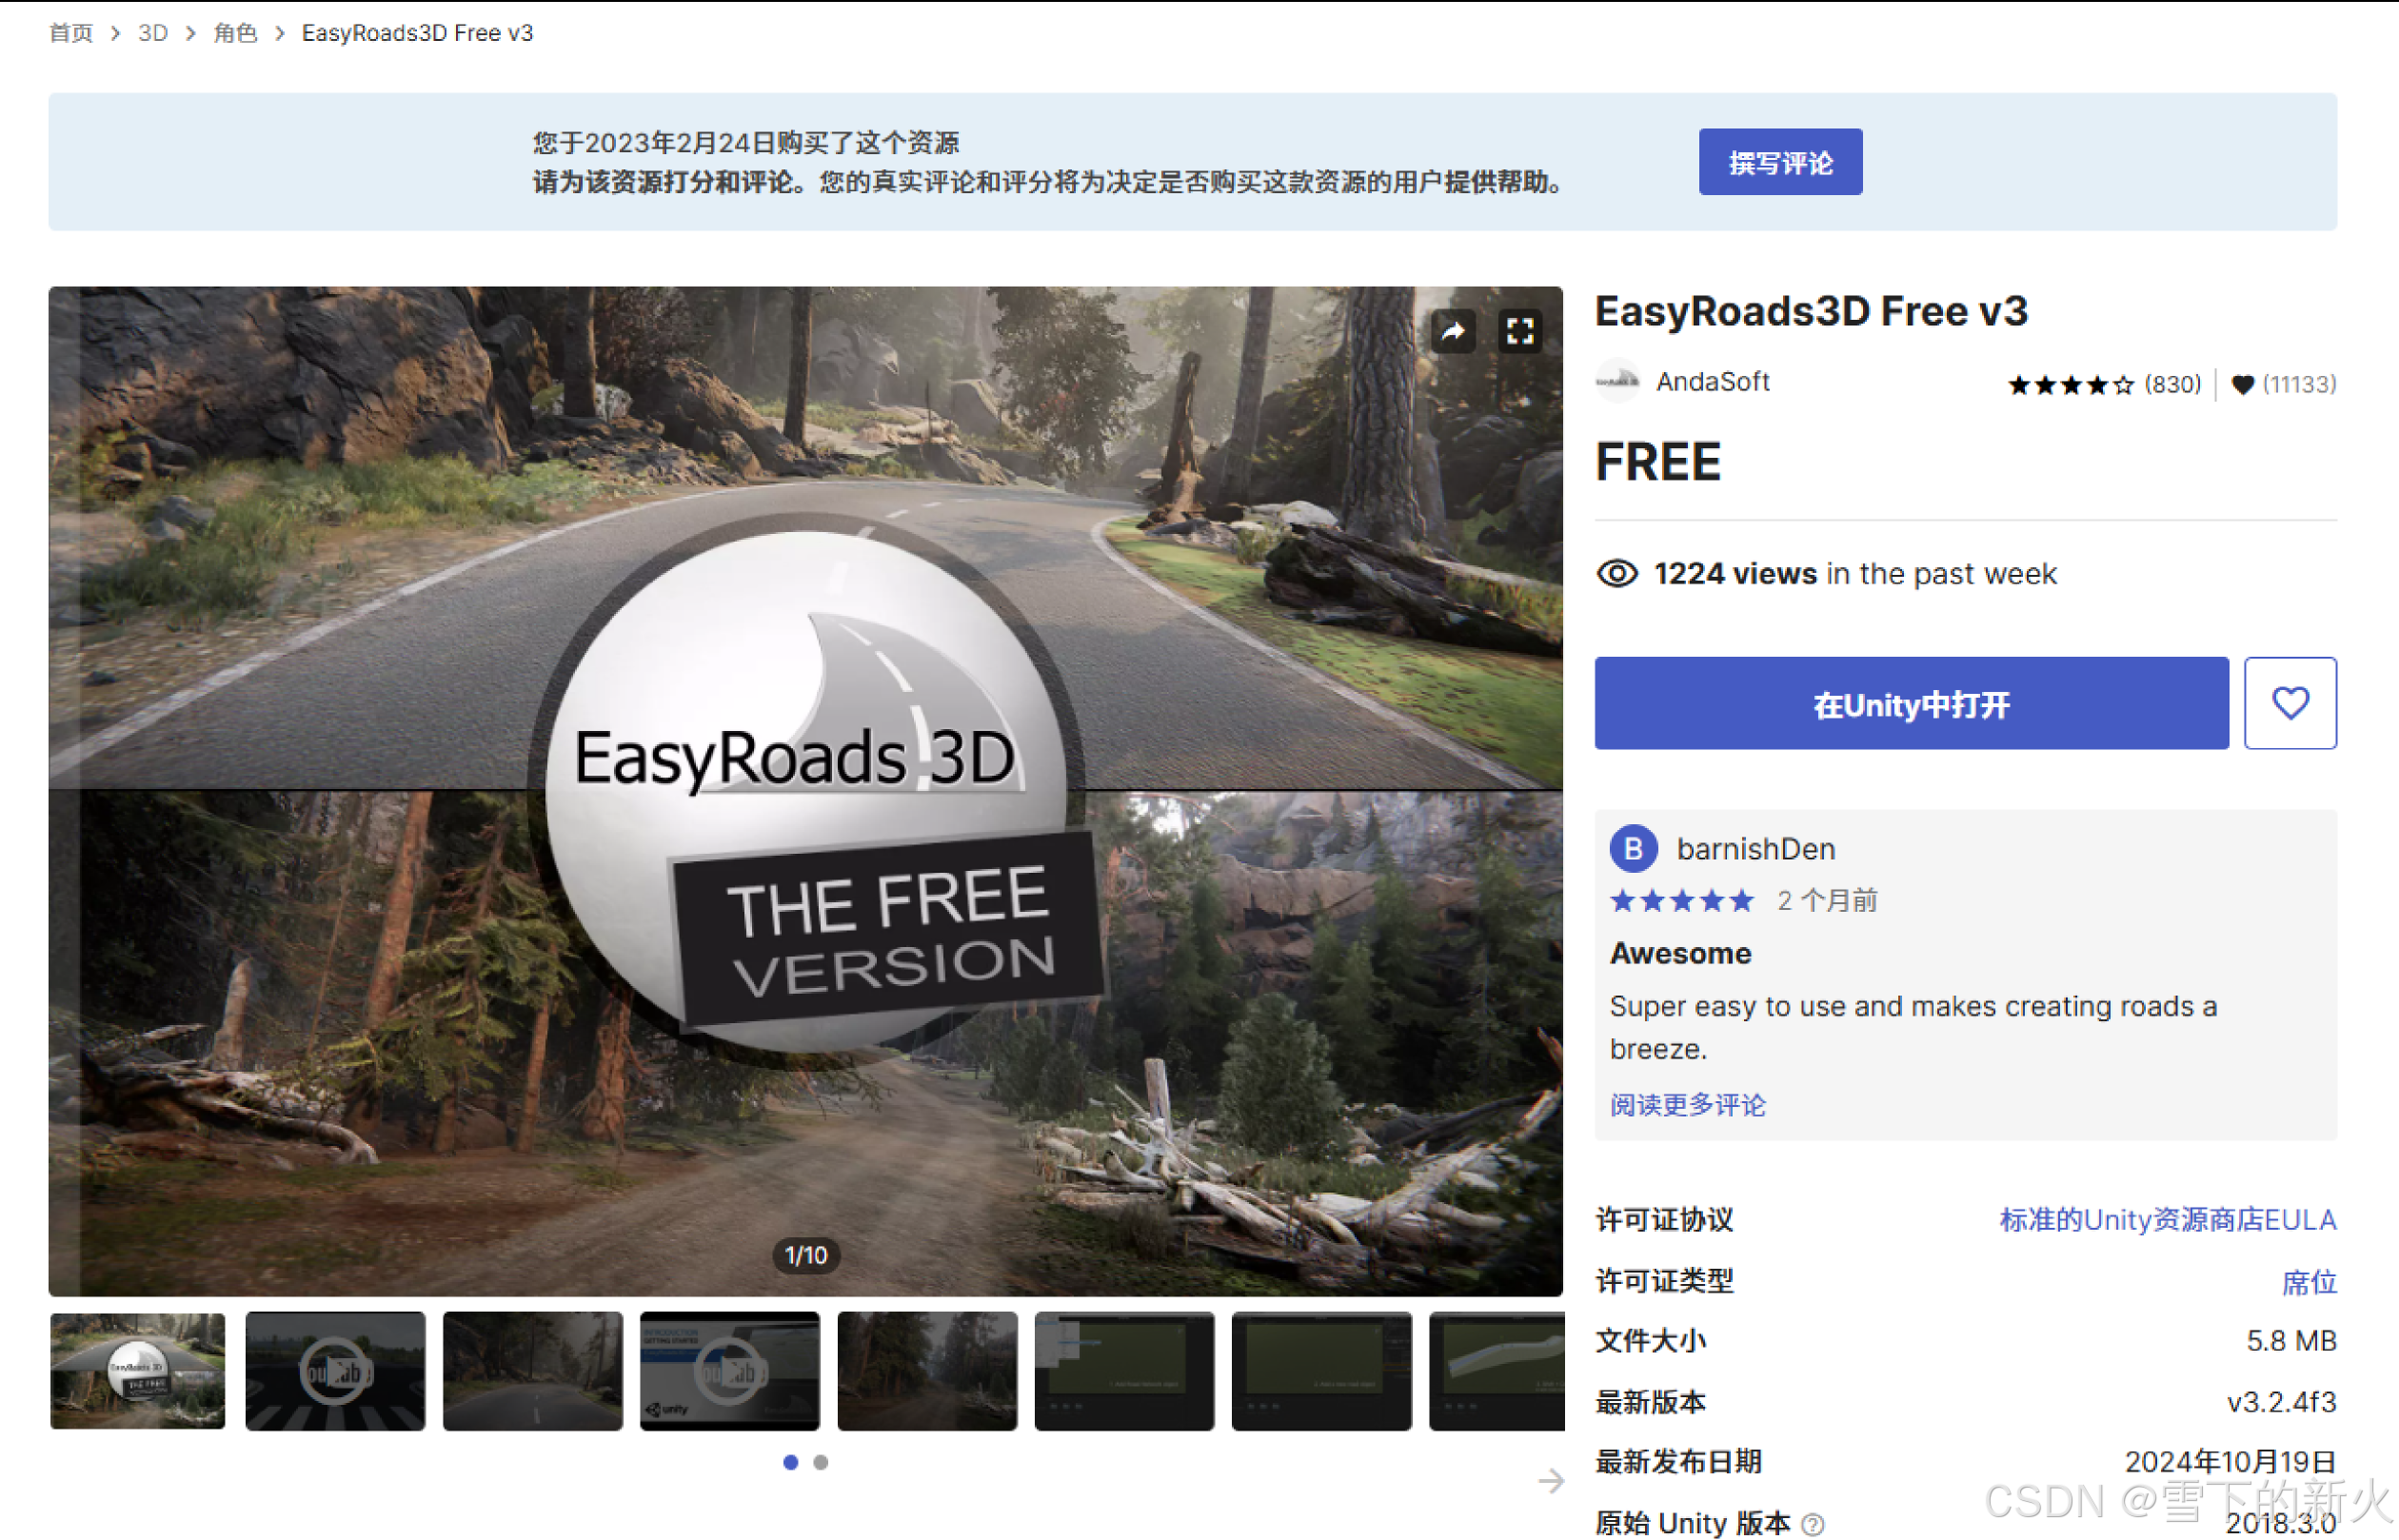Click the 在Unity中打开 button
2399x1540 pixels.
click(1912, 703)
